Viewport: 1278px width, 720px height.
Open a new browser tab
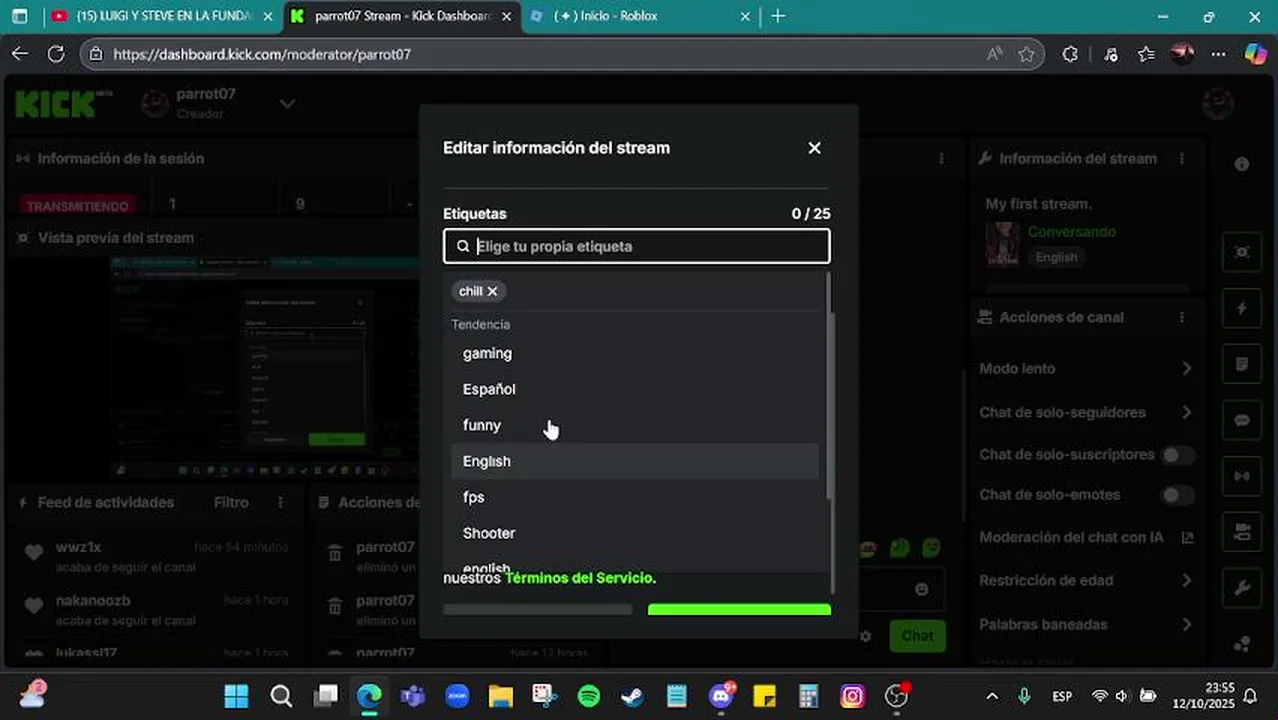tap(778, 16)
